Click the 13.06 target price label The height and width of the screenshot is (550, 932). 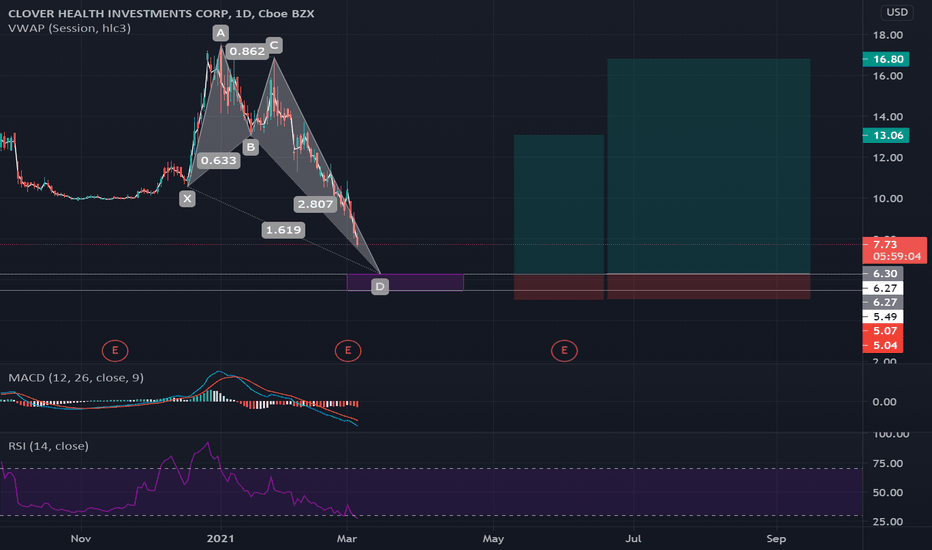coord(886,136)
